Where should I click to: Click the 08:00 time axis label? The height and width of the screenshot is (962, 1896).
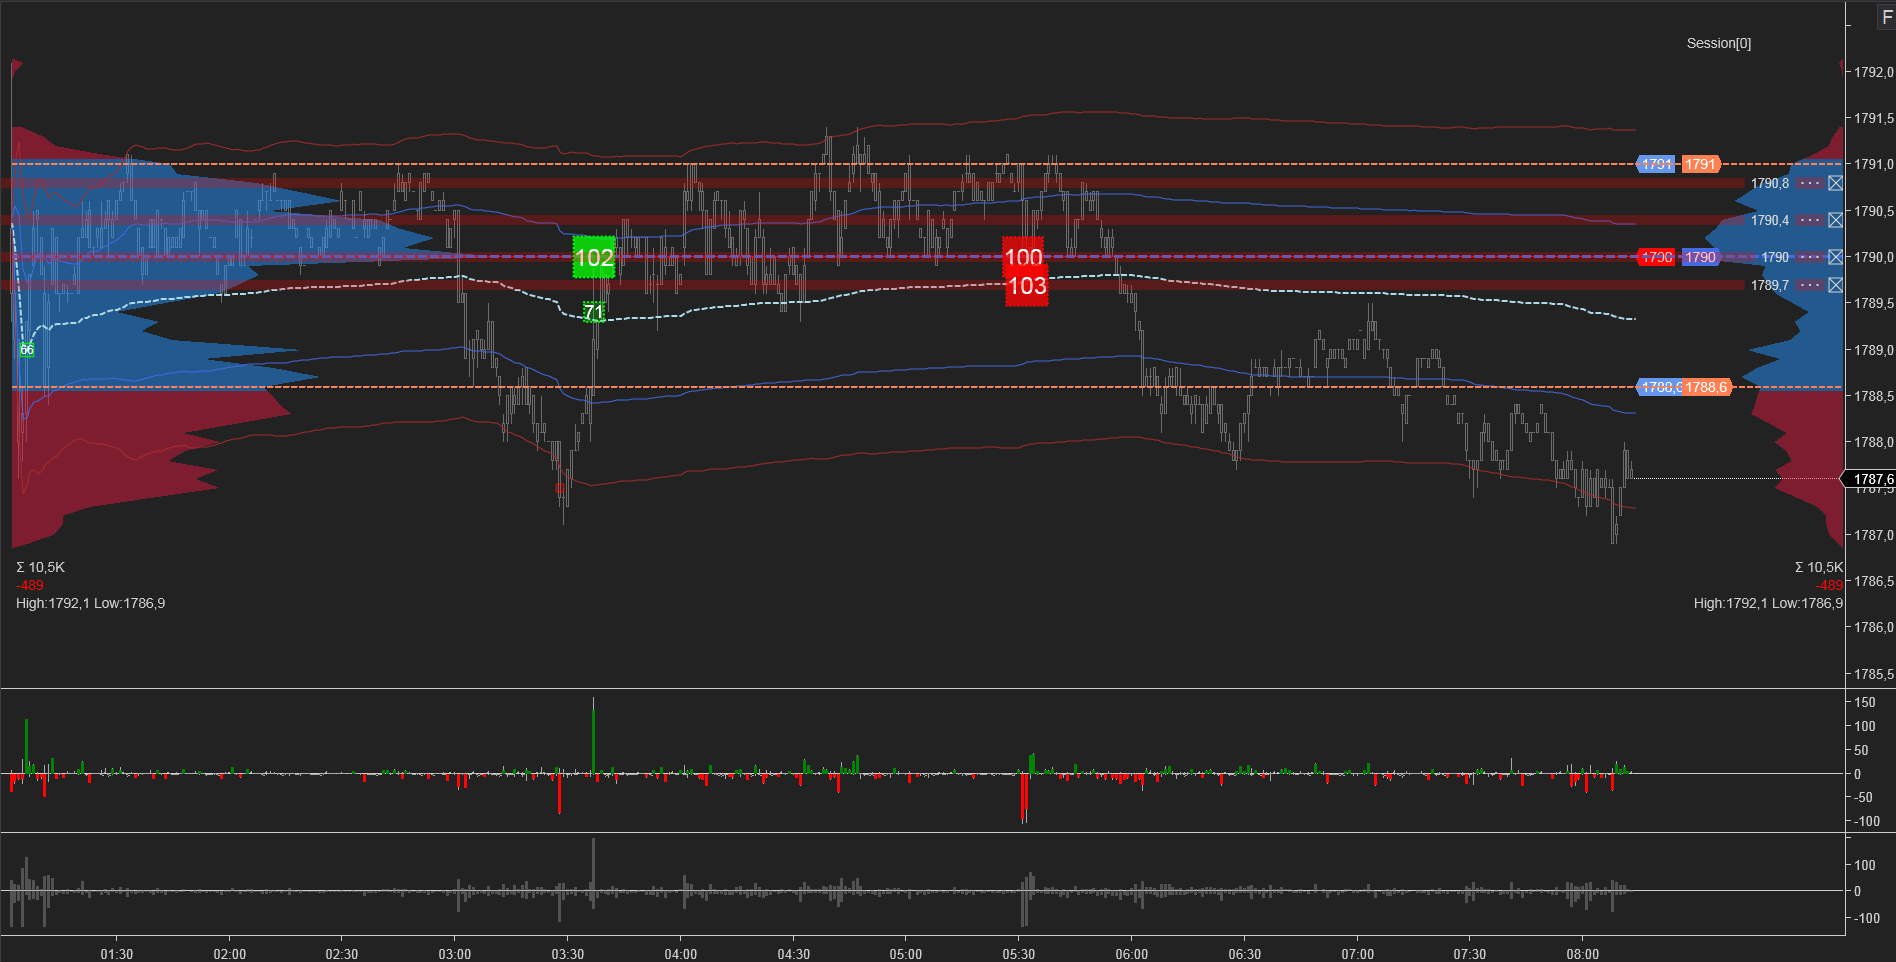pyautogui.click(x=1583, y=954)
